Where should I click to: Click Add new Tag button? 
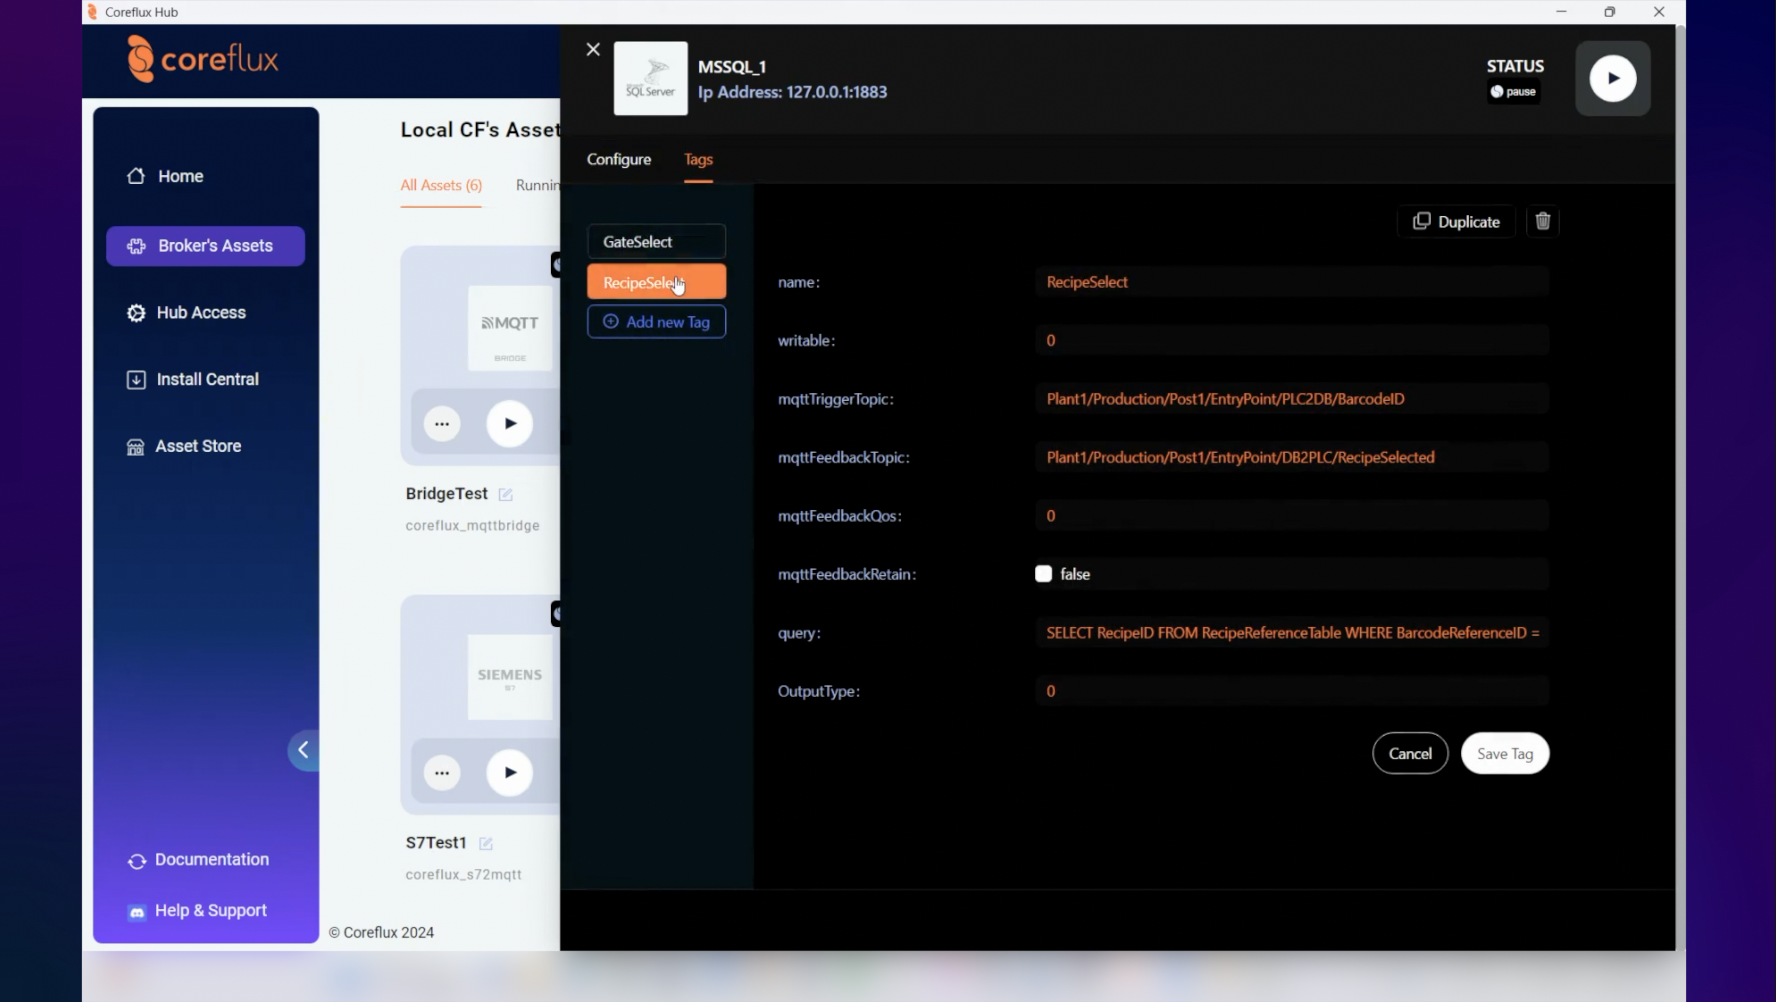pos(656,322)
